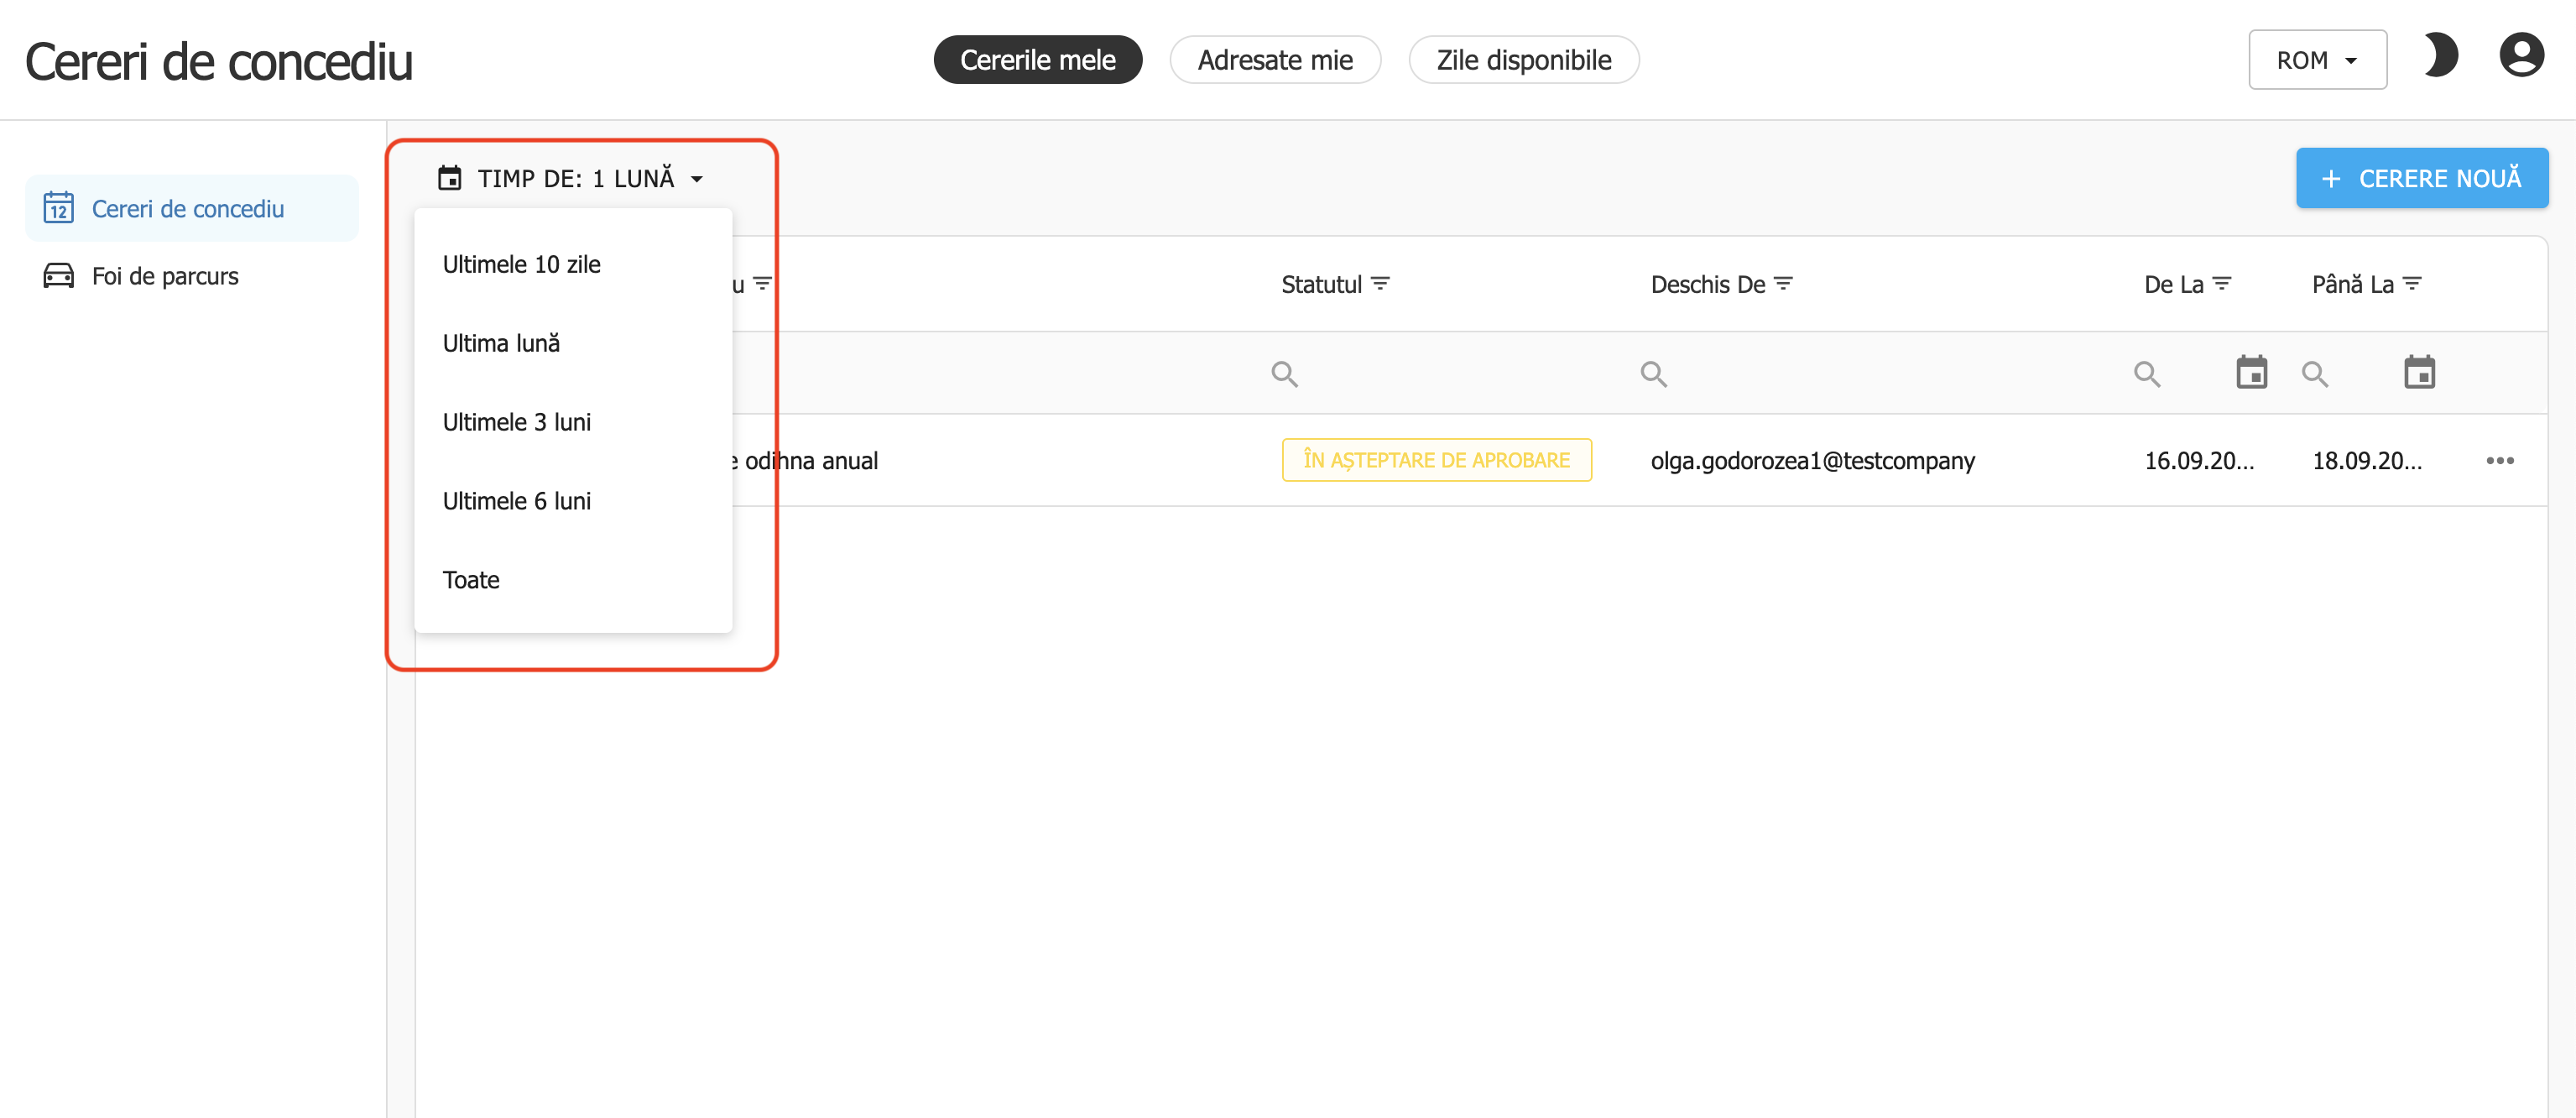Click În așteptare de aprobare status badge

1436,461
